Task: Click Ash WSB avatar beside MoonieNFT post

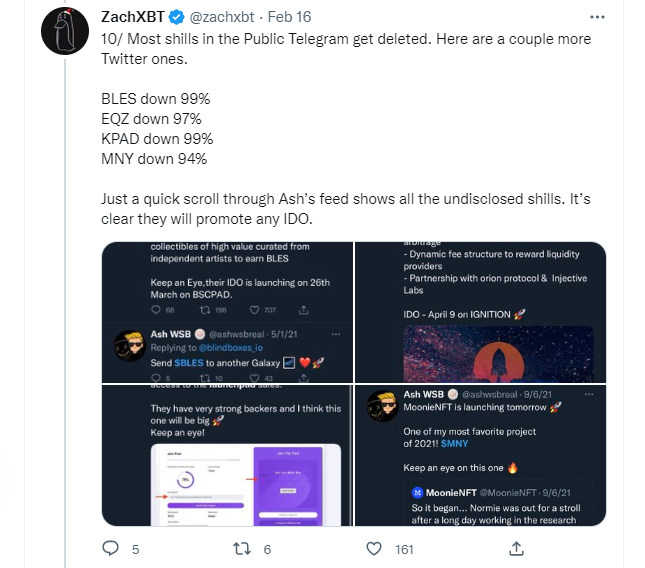Action: pyautogui.click(x=384, y=405)
